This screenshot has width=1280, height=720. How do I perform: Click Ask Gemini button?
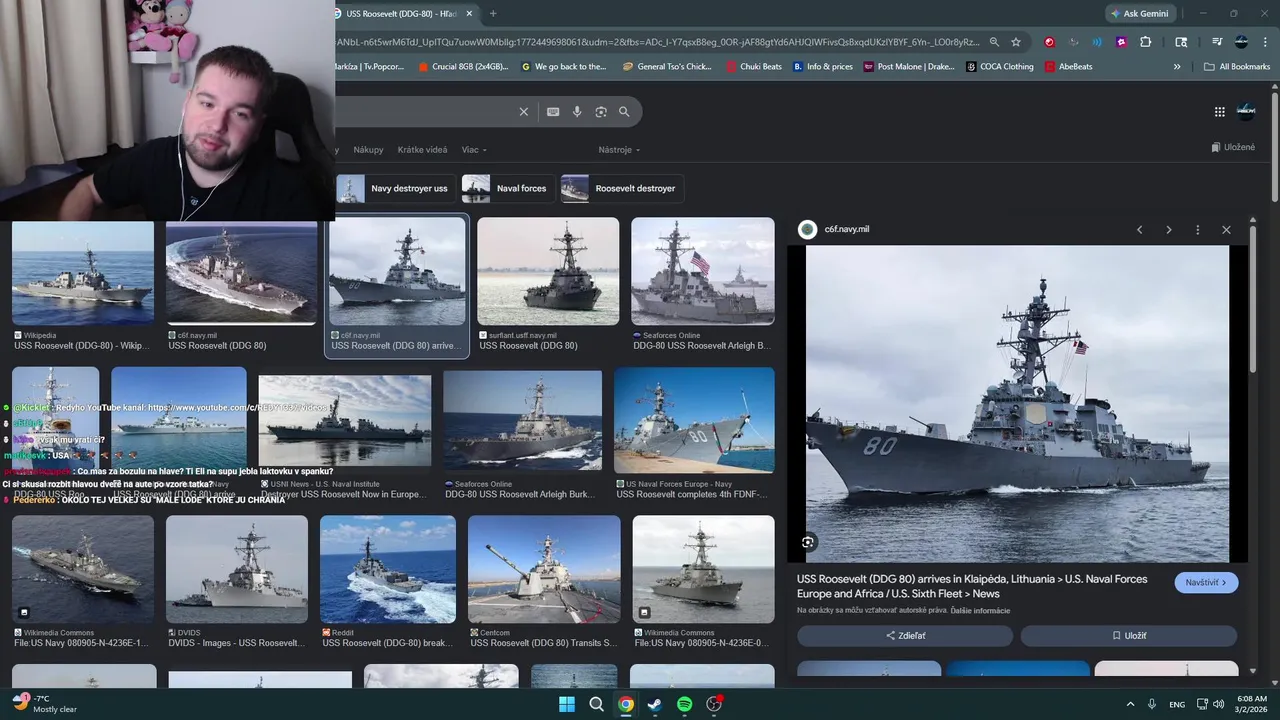[x=1139, y=14]
